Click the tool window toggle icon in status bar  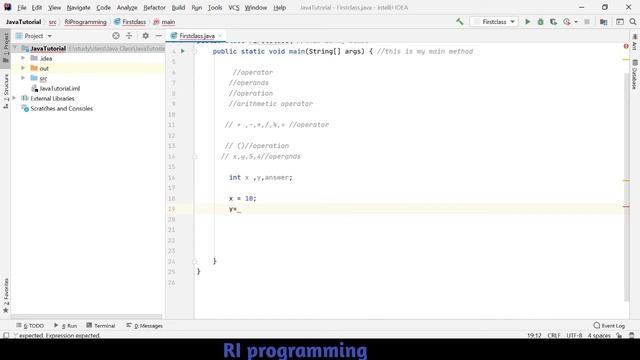[x=6, y=336]
